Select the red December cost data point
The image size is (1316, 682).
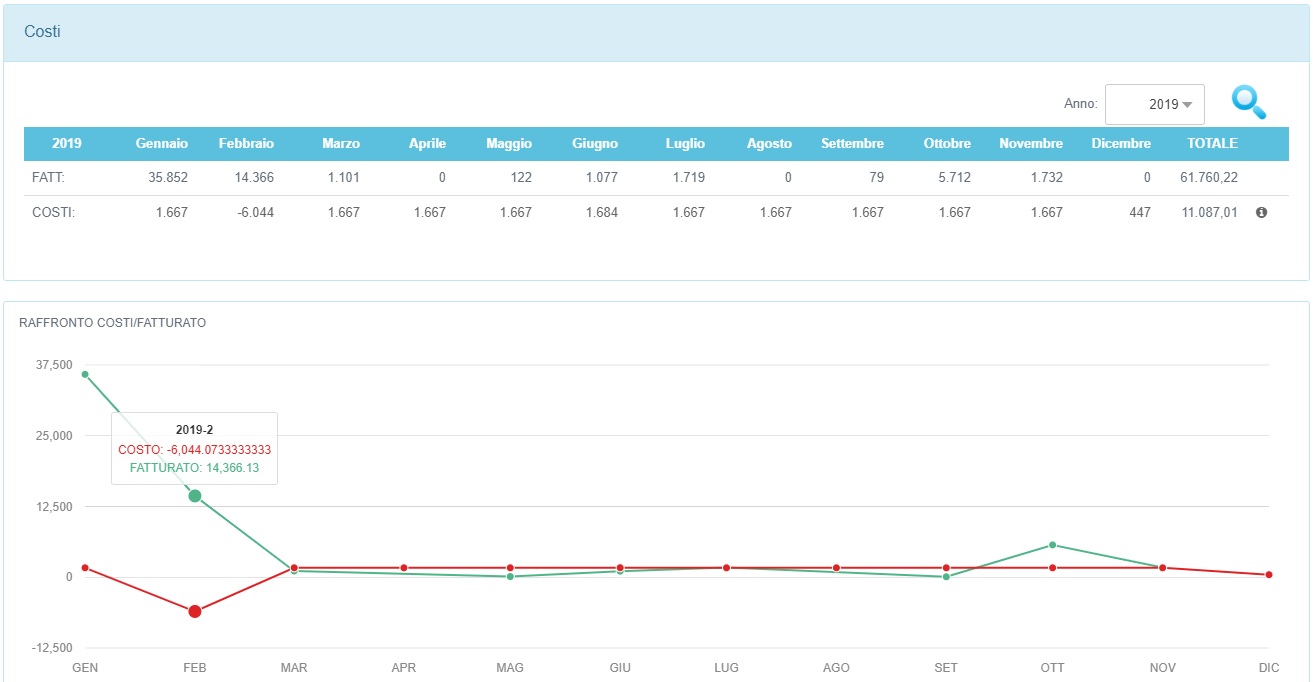tap(1269, 575)
